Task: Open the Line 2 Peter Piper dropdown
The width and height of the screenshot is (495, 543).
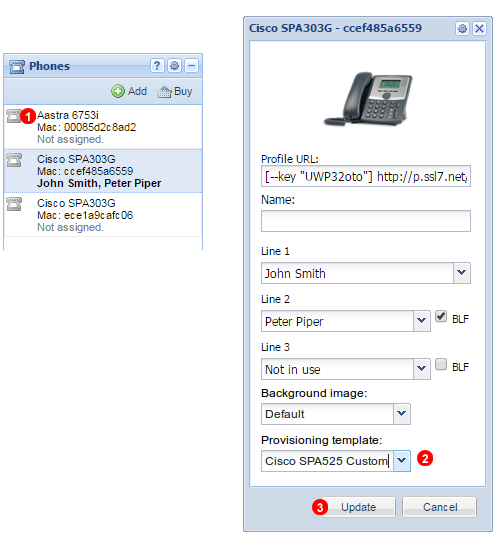Action: [x=422, y=321]
